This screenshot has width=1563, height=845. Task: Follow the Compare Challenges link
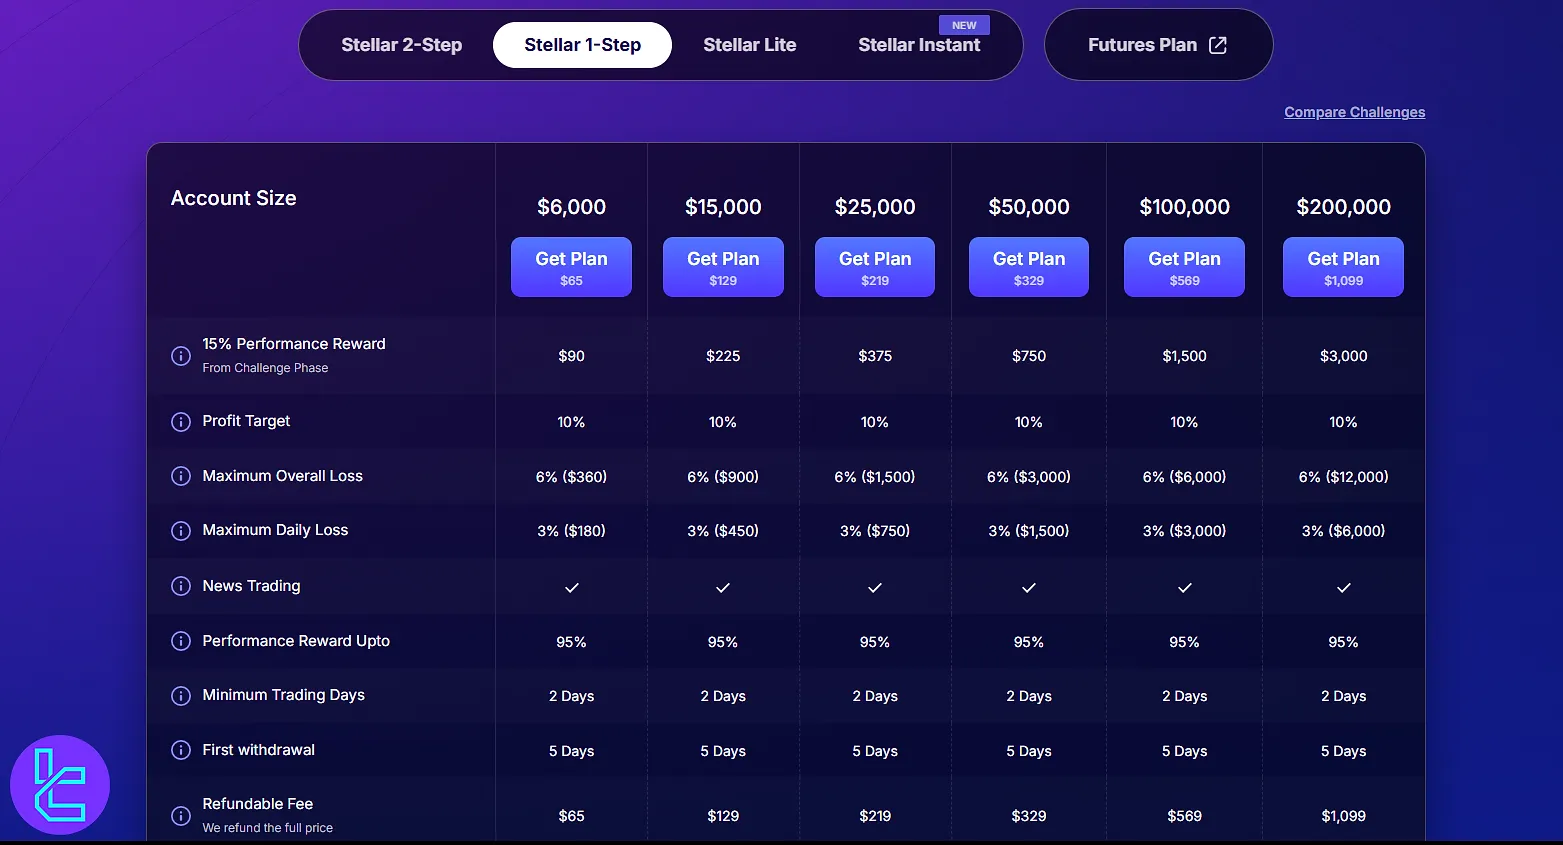[1354, 112]
